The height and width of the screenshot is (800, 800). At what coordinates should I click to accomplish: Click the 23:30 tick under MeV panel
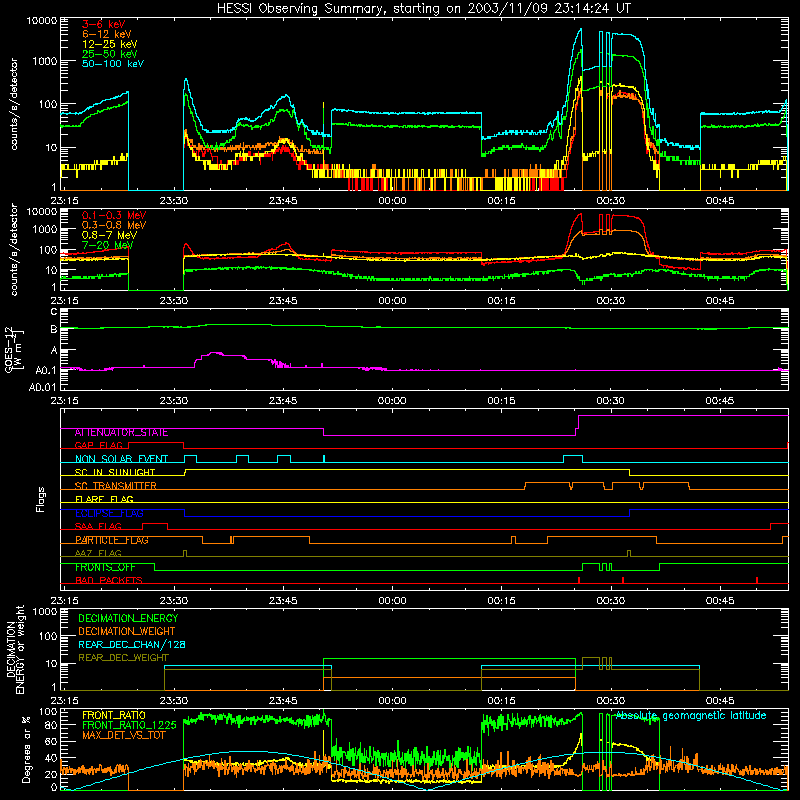pos(174,301)
